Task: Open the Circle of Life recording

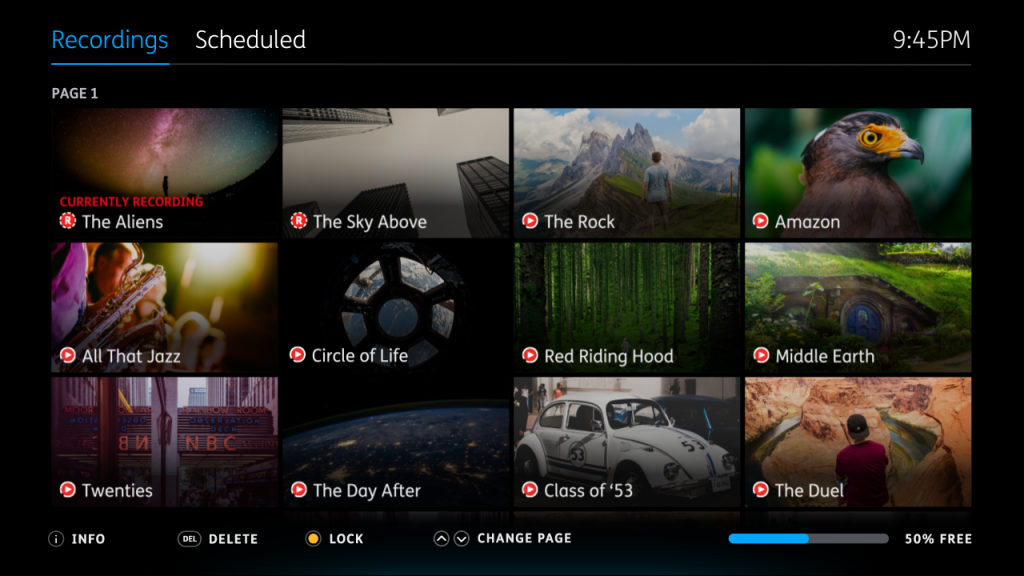Action: pyautogui.click(x=396, y=308)
